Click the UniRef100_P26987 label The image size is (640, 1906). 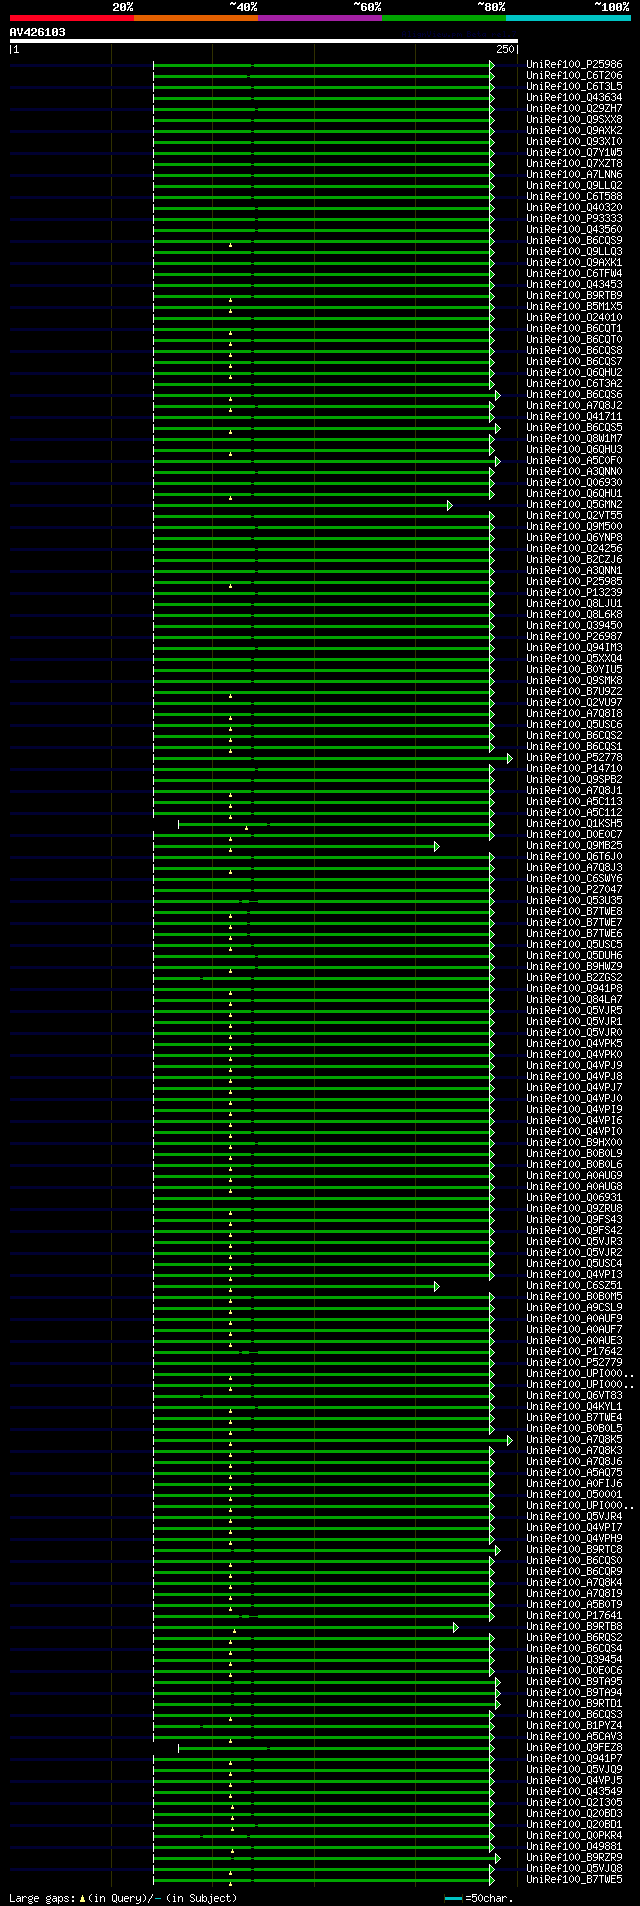[574, 637]
